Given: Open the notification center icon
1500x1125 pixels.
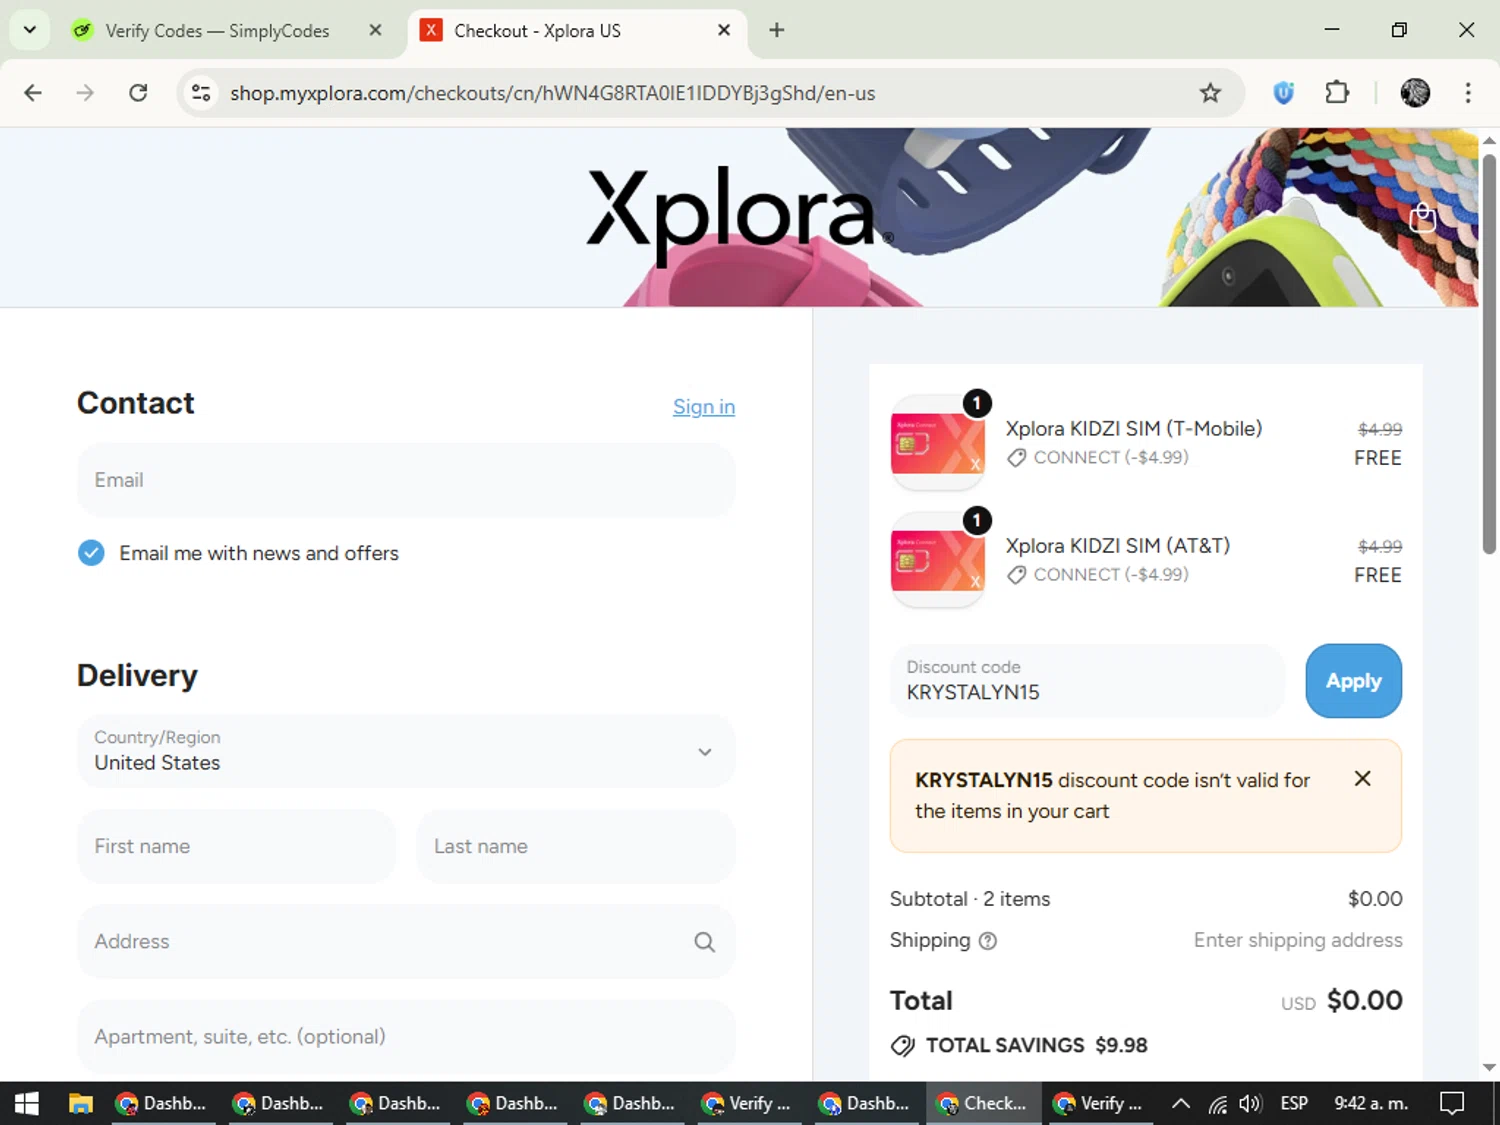Looking at the screenshot, I should point(1452,1103).
